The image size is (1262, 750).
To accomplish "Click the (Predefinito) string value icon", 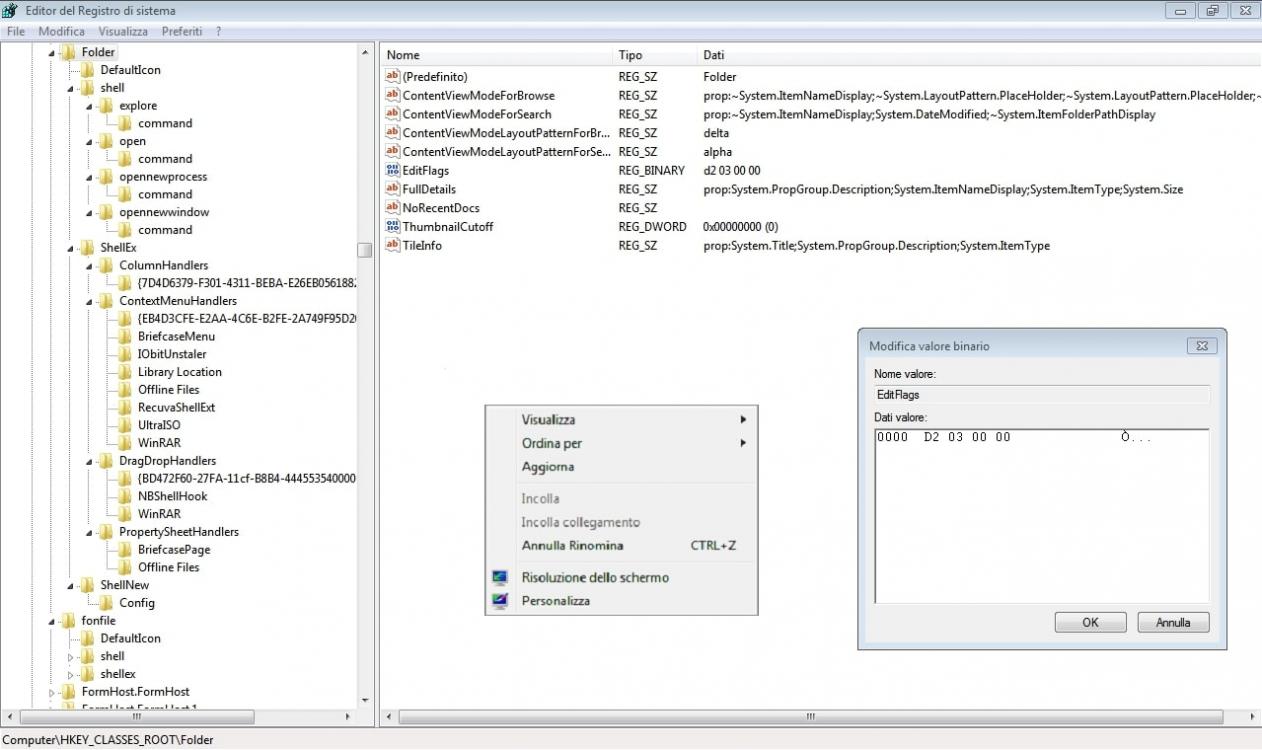I will point(392,77).
